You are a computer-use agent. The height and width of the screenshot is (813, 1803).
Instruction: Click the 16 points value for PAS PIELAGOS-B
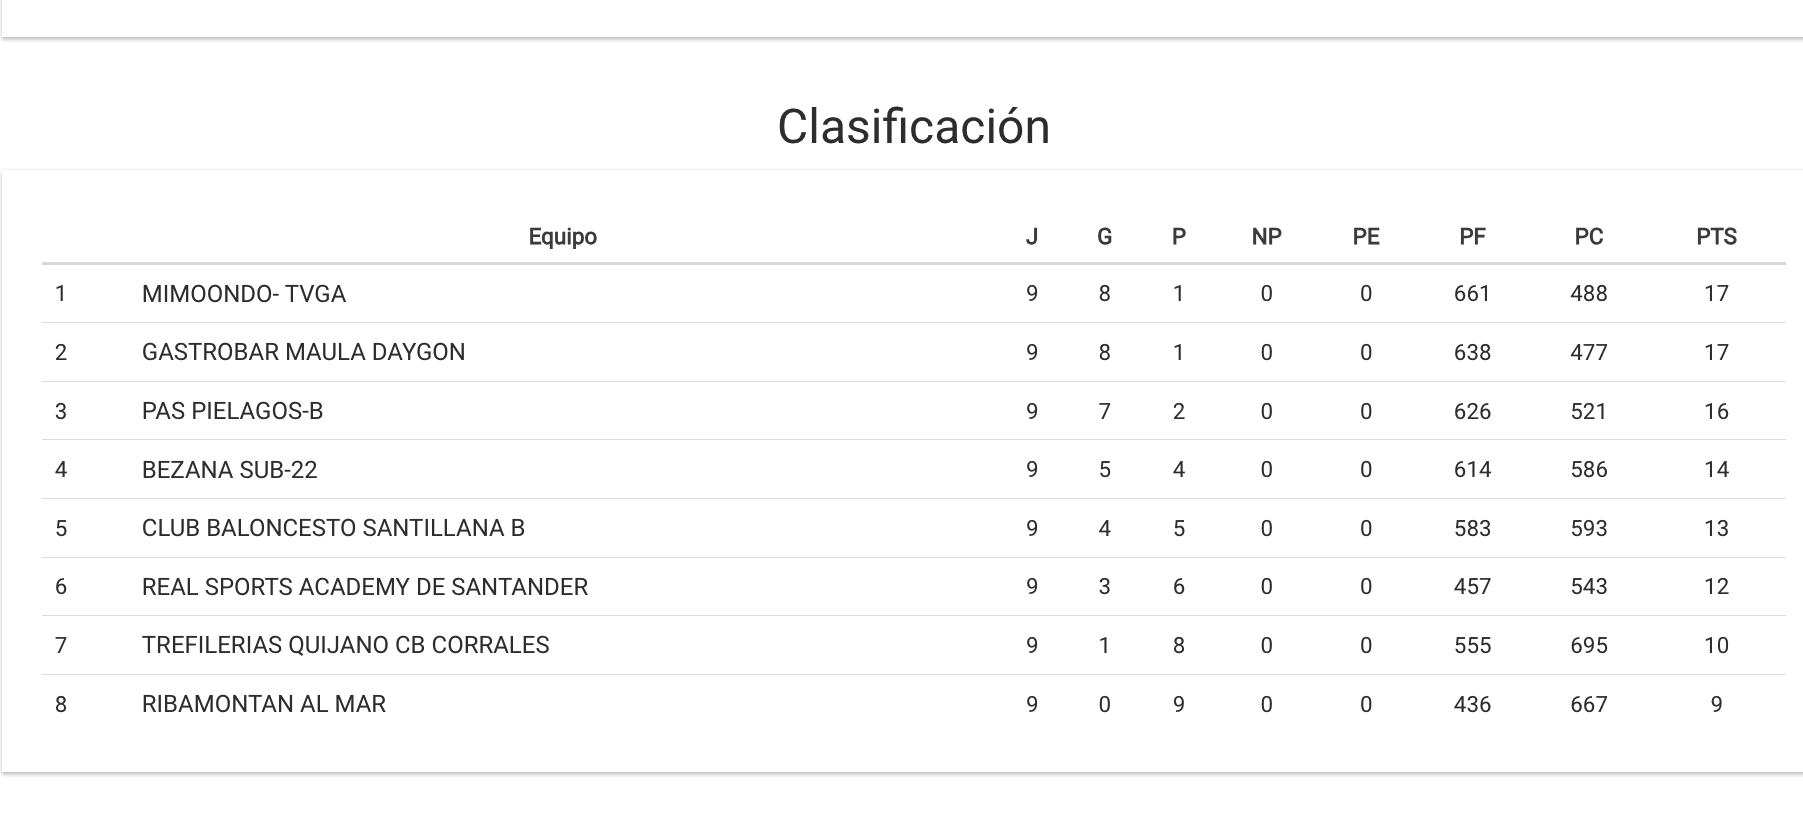click(x=1716, y=411)
